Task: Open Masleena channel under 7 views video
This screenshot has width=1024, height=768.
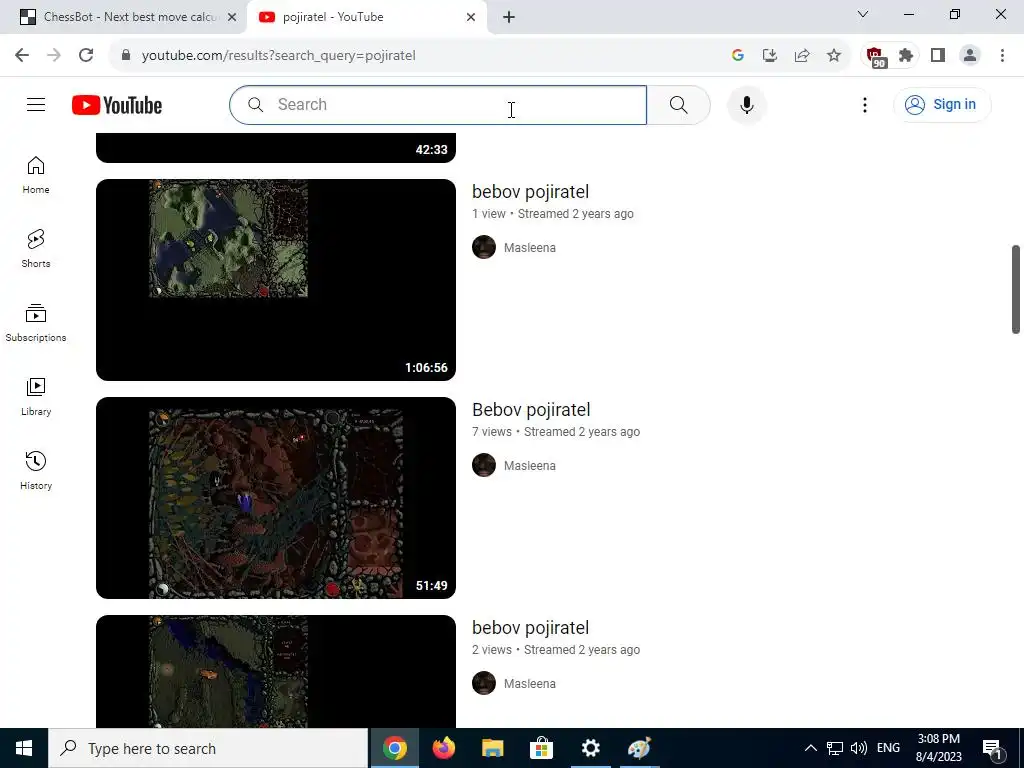Action: [530, 466]
